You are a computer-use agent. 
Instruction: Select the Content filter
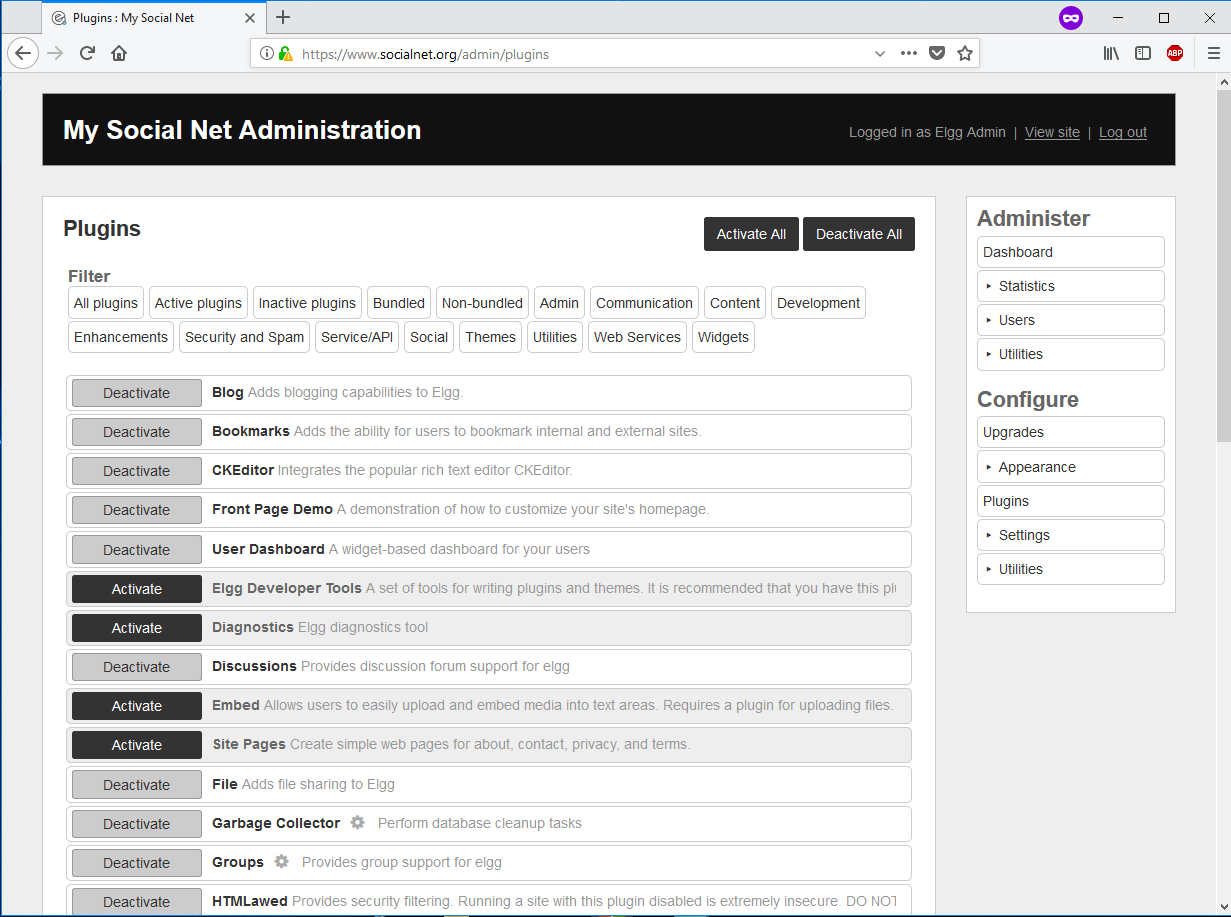(x=735, y=303)
